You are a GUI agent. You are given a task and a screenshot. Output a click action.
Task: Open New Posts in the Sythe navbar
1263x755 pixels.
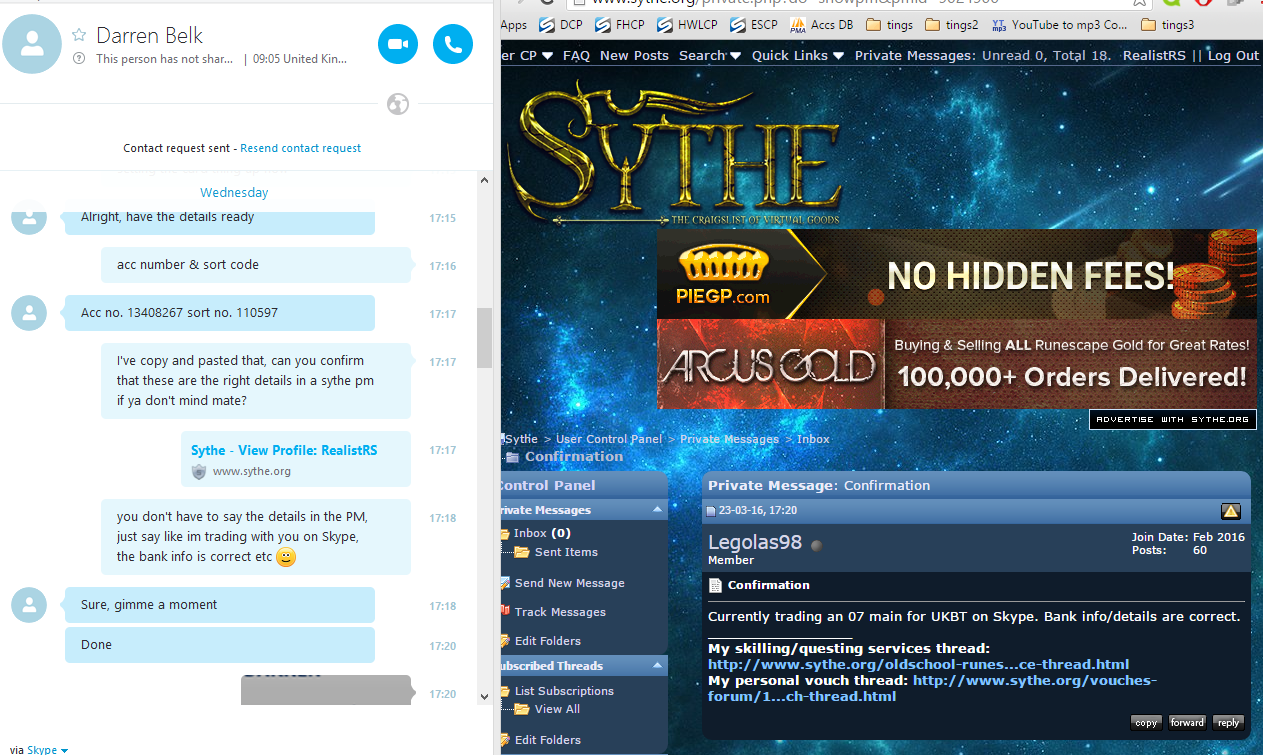pyautogui.click(x=634, y=56)
